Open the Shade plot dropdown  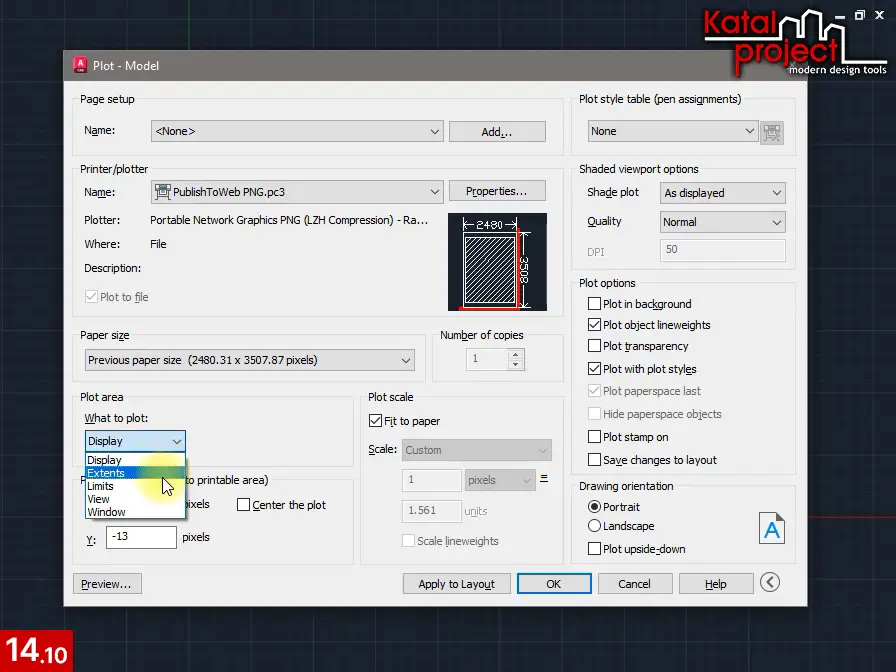(x=779, y=192)
